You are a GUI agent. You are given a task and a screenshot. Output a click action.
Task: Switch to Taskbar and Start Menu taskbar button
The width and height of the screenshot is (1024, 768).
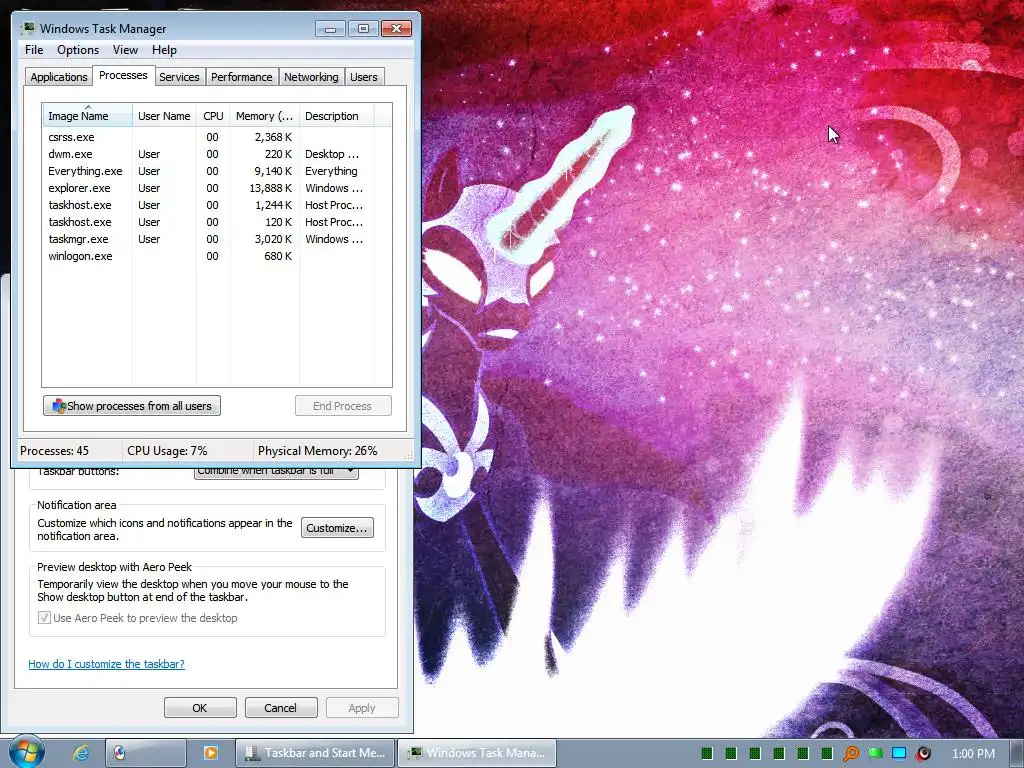pyautogui.click(x=315, y=753)
